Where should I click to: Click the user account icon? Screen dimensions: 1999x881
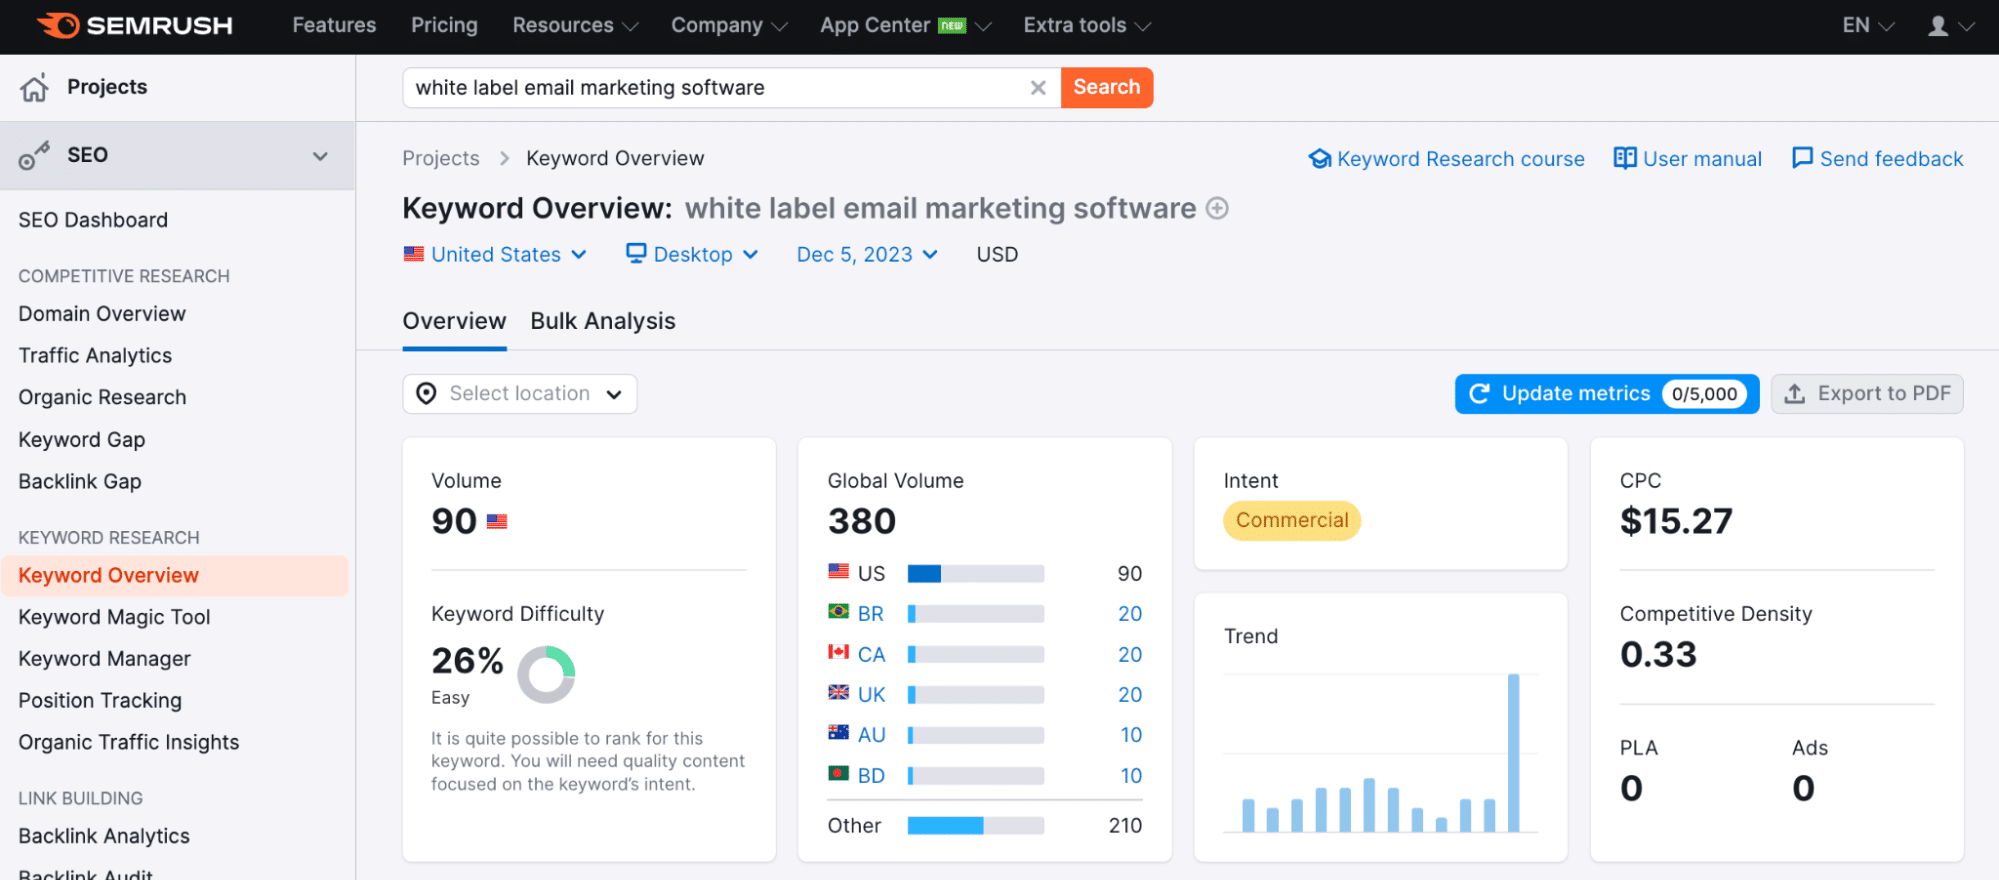coord(1938,26)
